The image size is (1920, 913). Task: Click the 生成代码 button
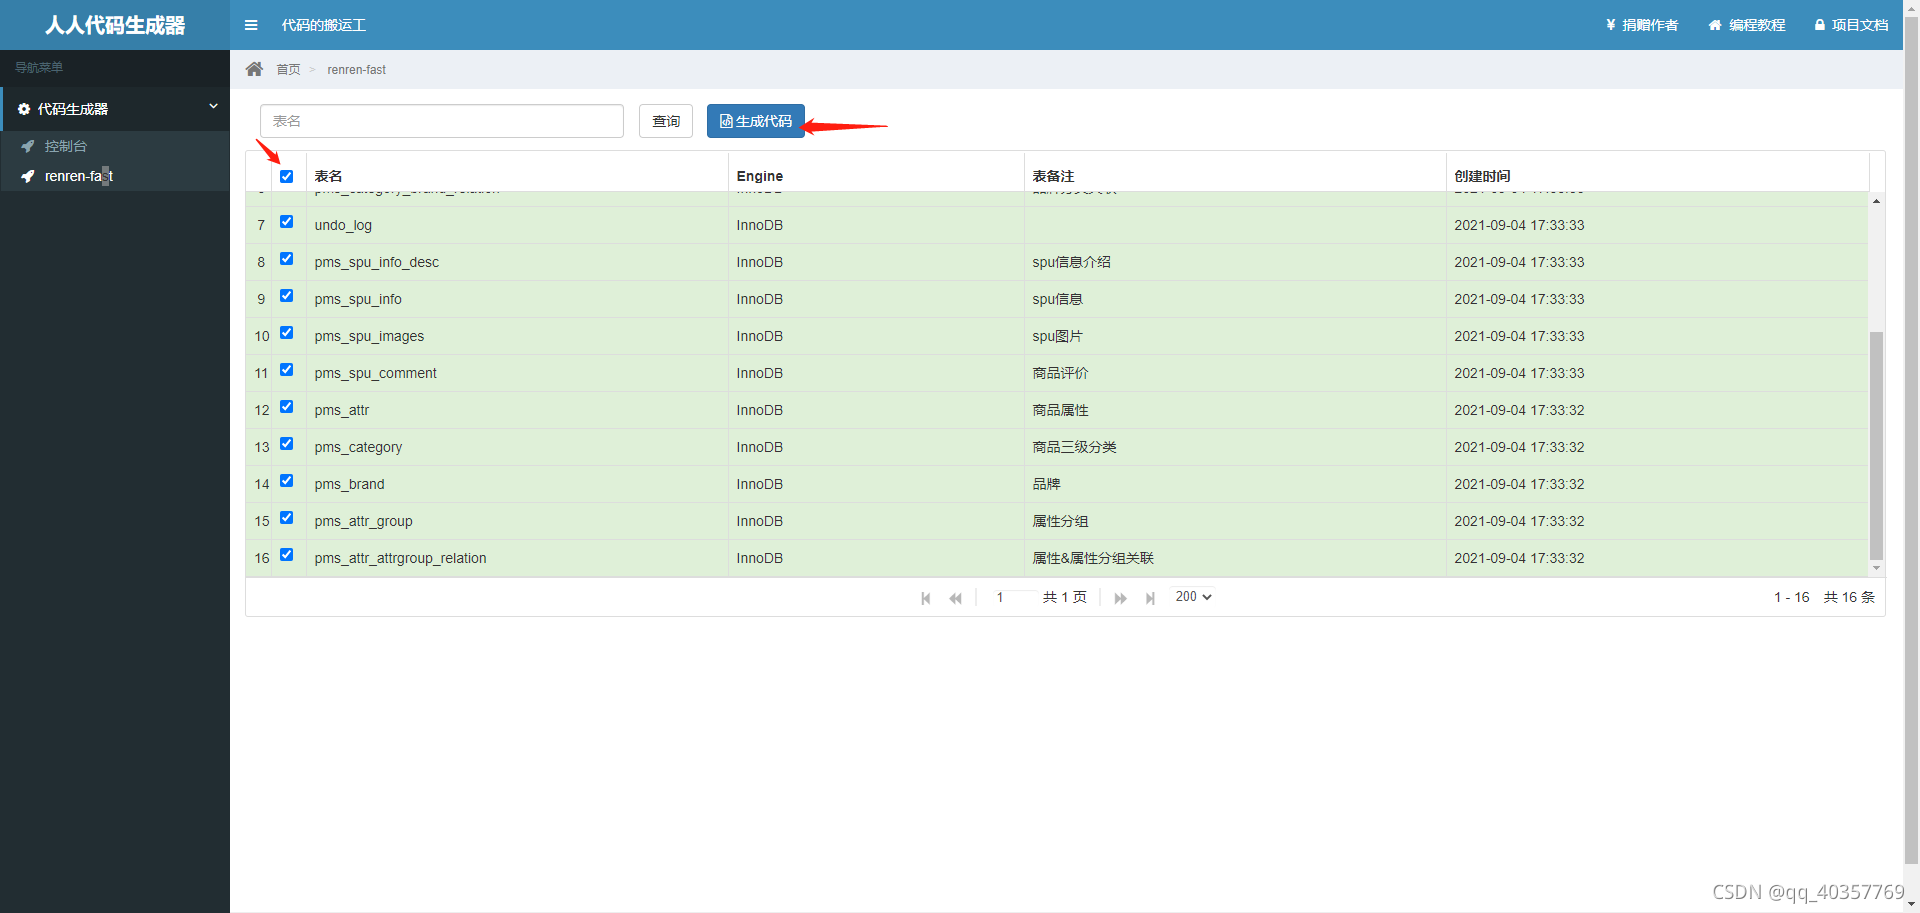tap(756, 121)
